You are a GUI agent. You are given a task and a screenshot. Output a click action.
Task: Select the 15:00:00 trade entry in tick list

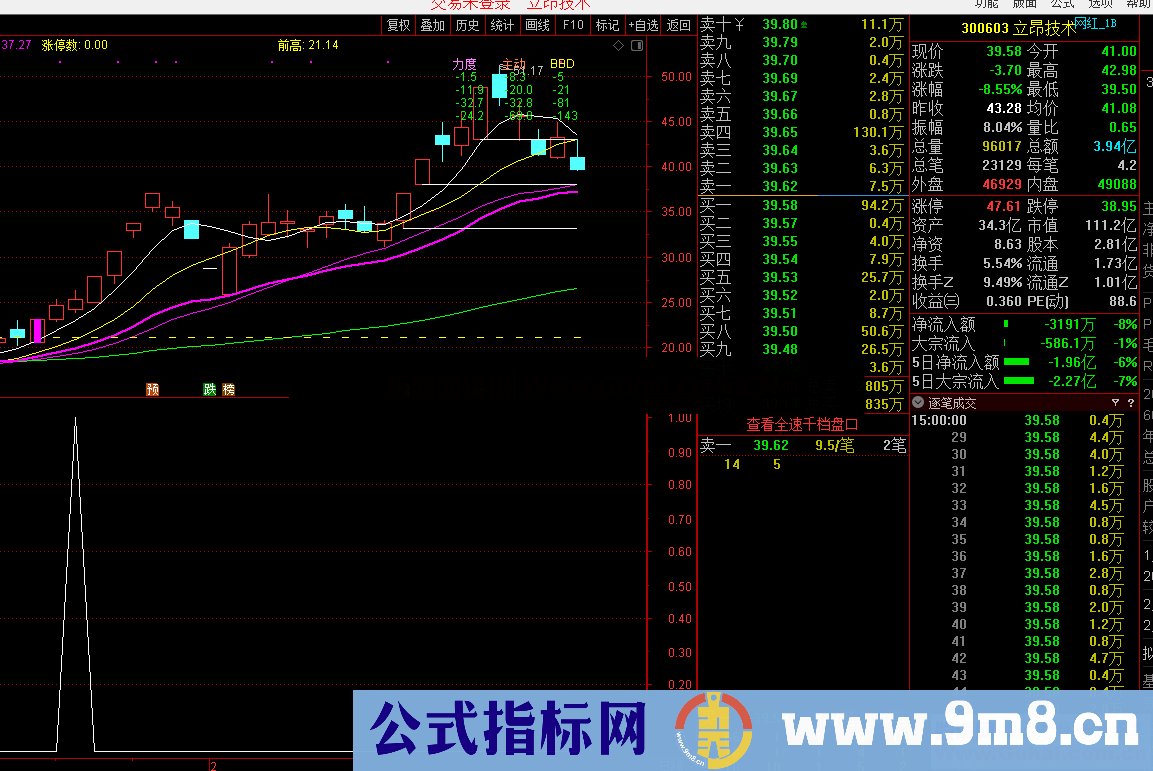937,421
